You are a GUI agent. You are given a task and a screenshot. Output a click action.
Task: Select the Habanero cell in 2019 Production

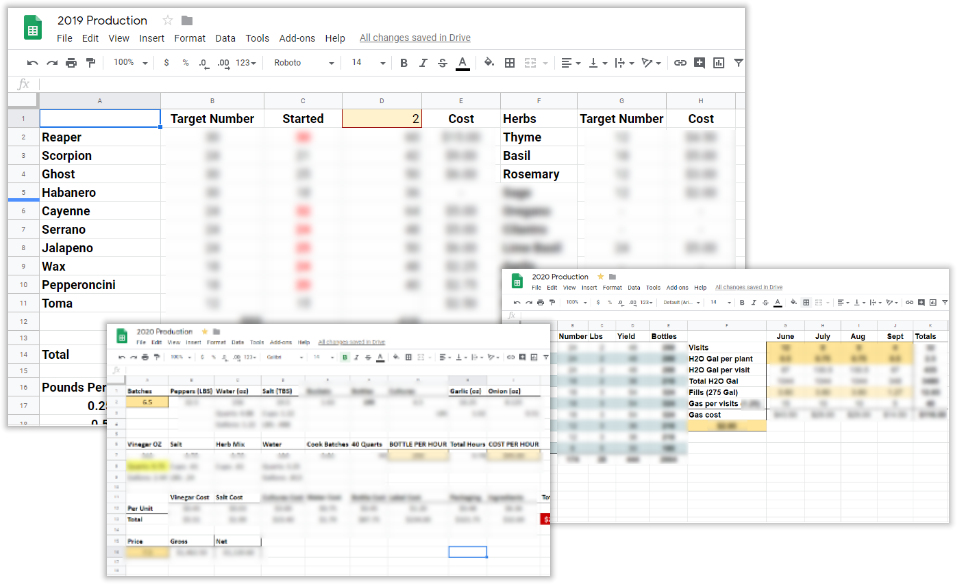point(99,193)
